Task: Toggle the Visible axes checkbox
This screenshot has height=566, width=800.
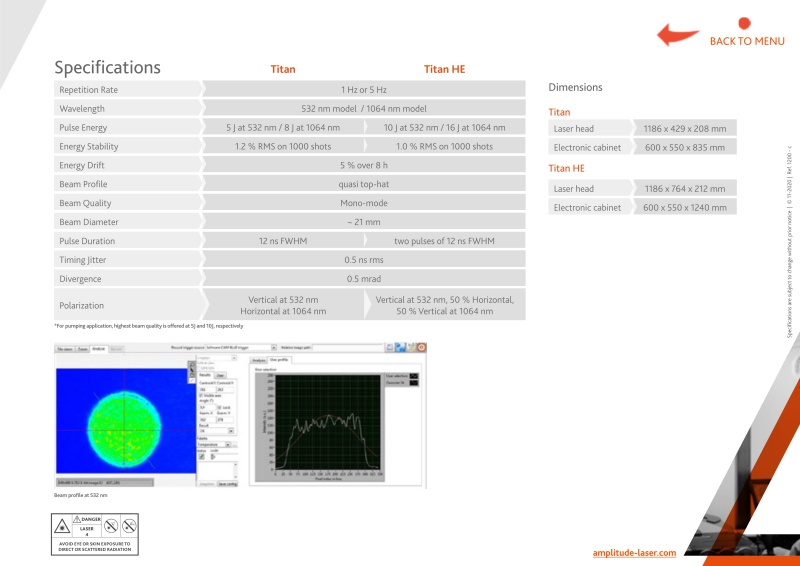Action: tap(200, 395)
